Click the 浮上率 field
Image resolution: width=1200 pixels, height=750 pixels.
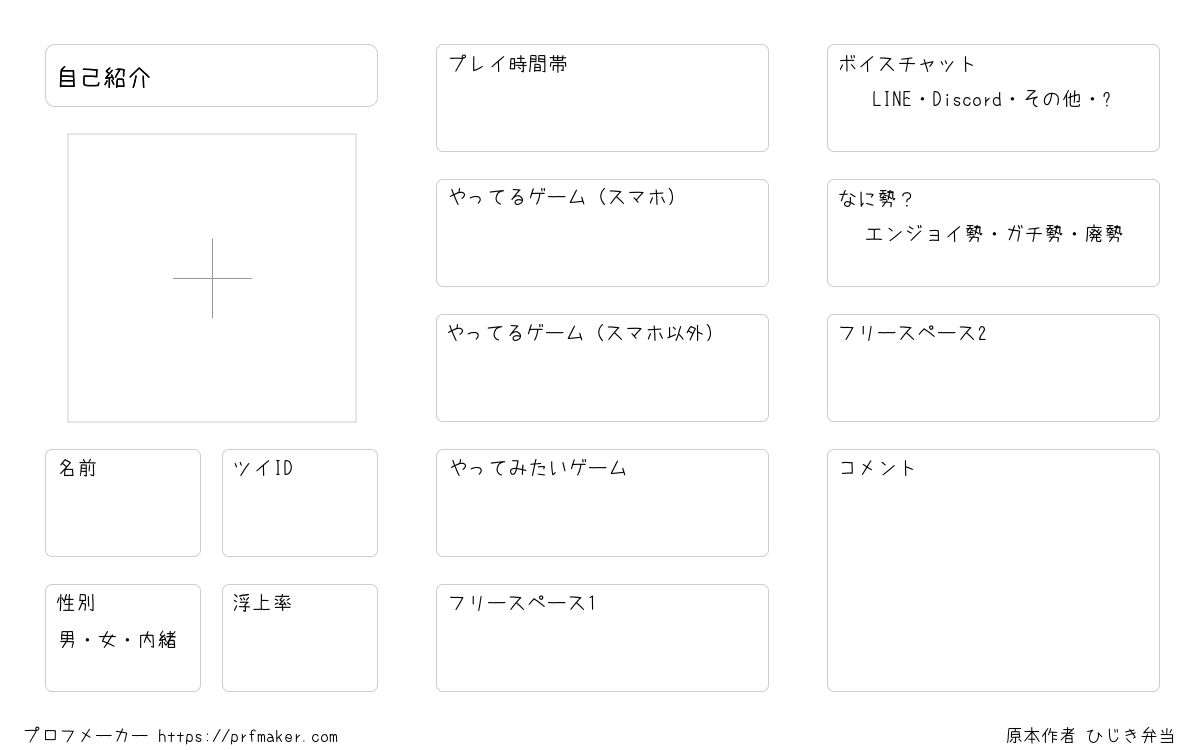click(300, 638)
